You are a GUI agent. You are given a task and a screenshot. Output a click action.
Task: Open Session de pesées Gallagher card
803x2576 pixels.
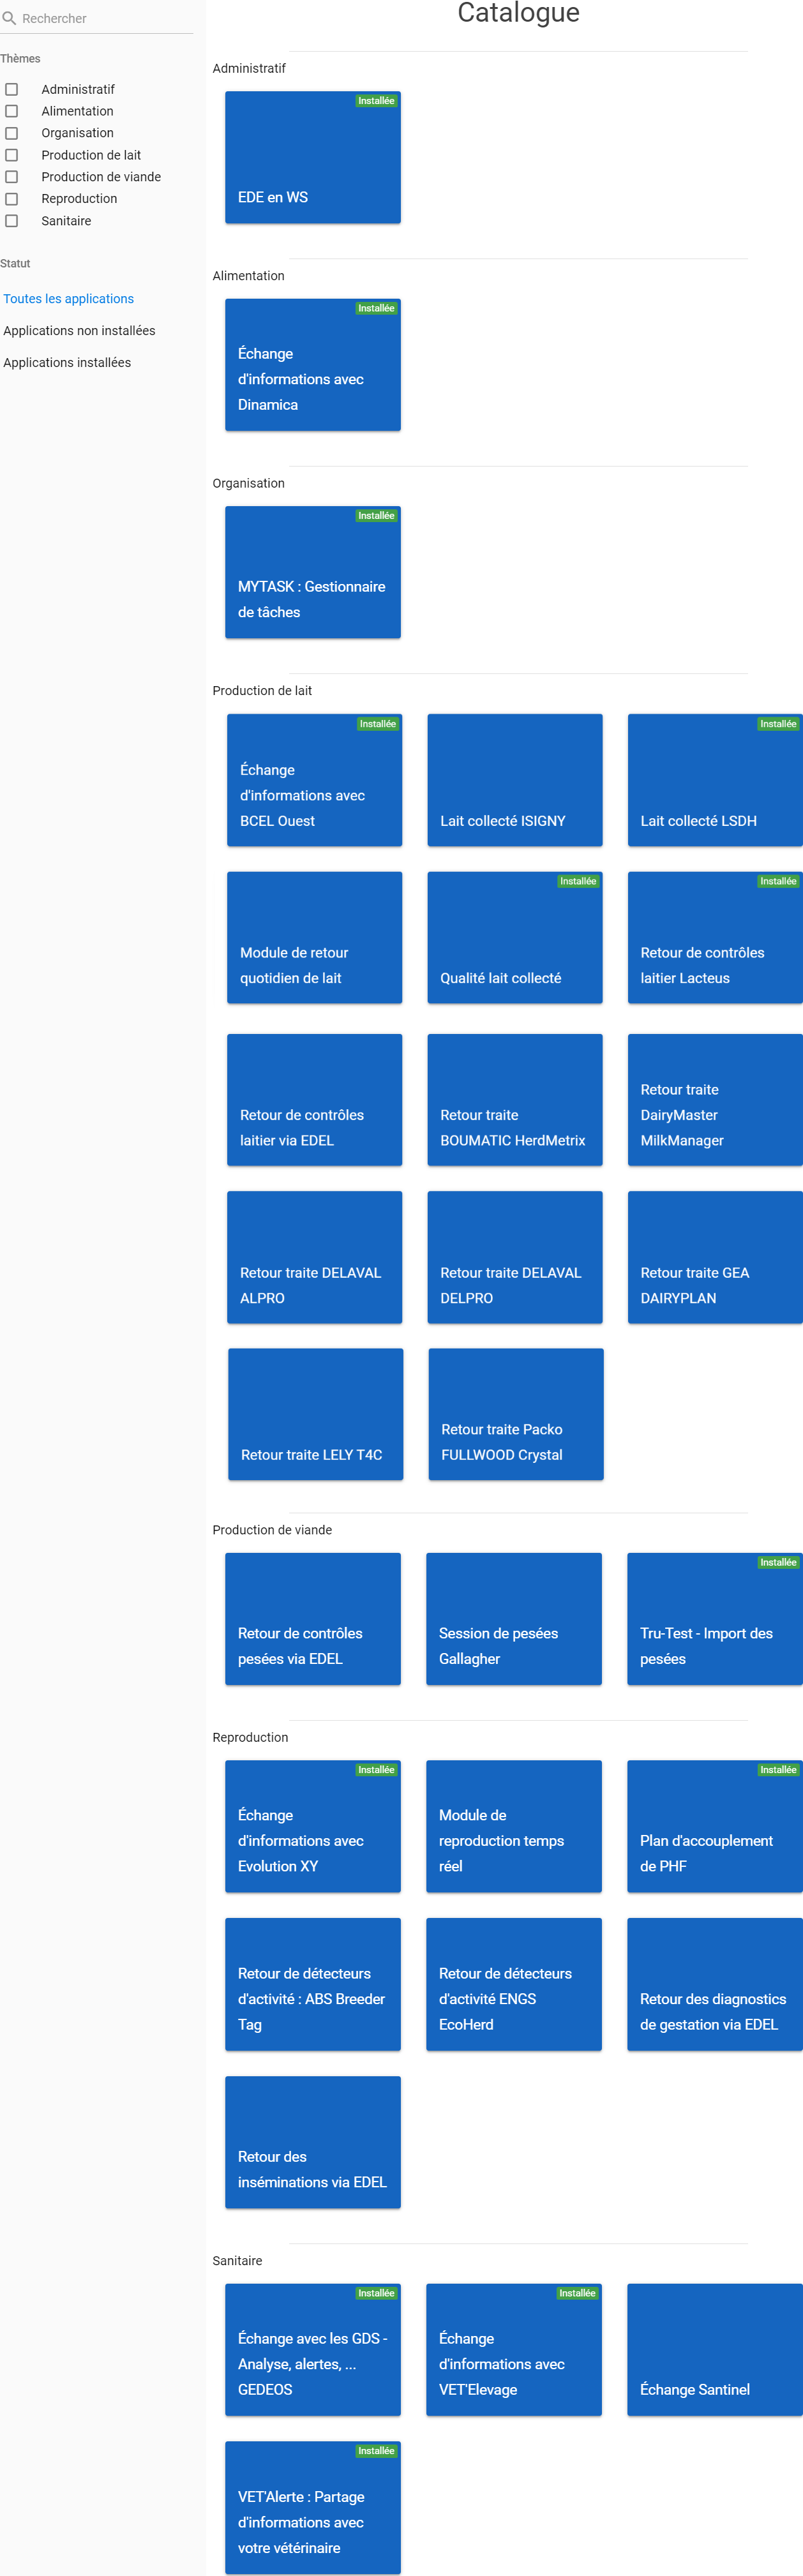coord(514,1619)
